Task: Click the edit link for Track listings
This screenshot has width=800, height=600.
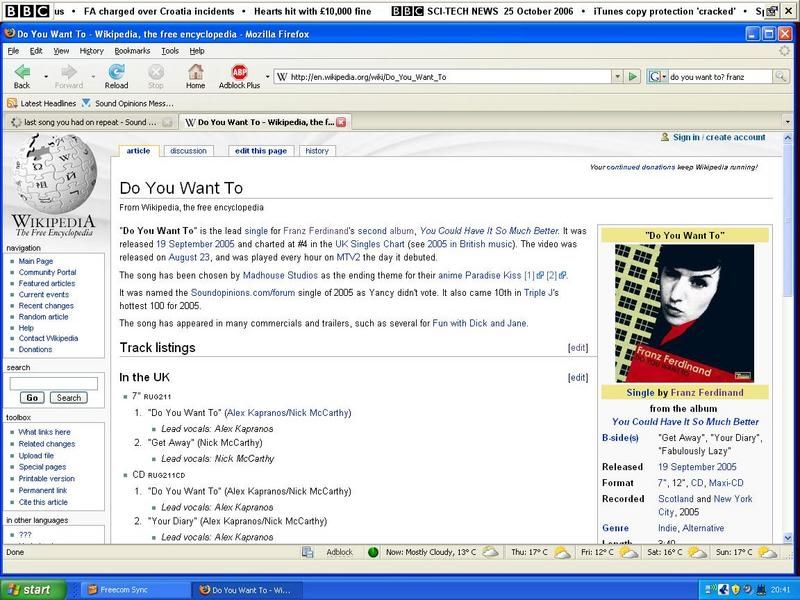Action: (578, 347)
